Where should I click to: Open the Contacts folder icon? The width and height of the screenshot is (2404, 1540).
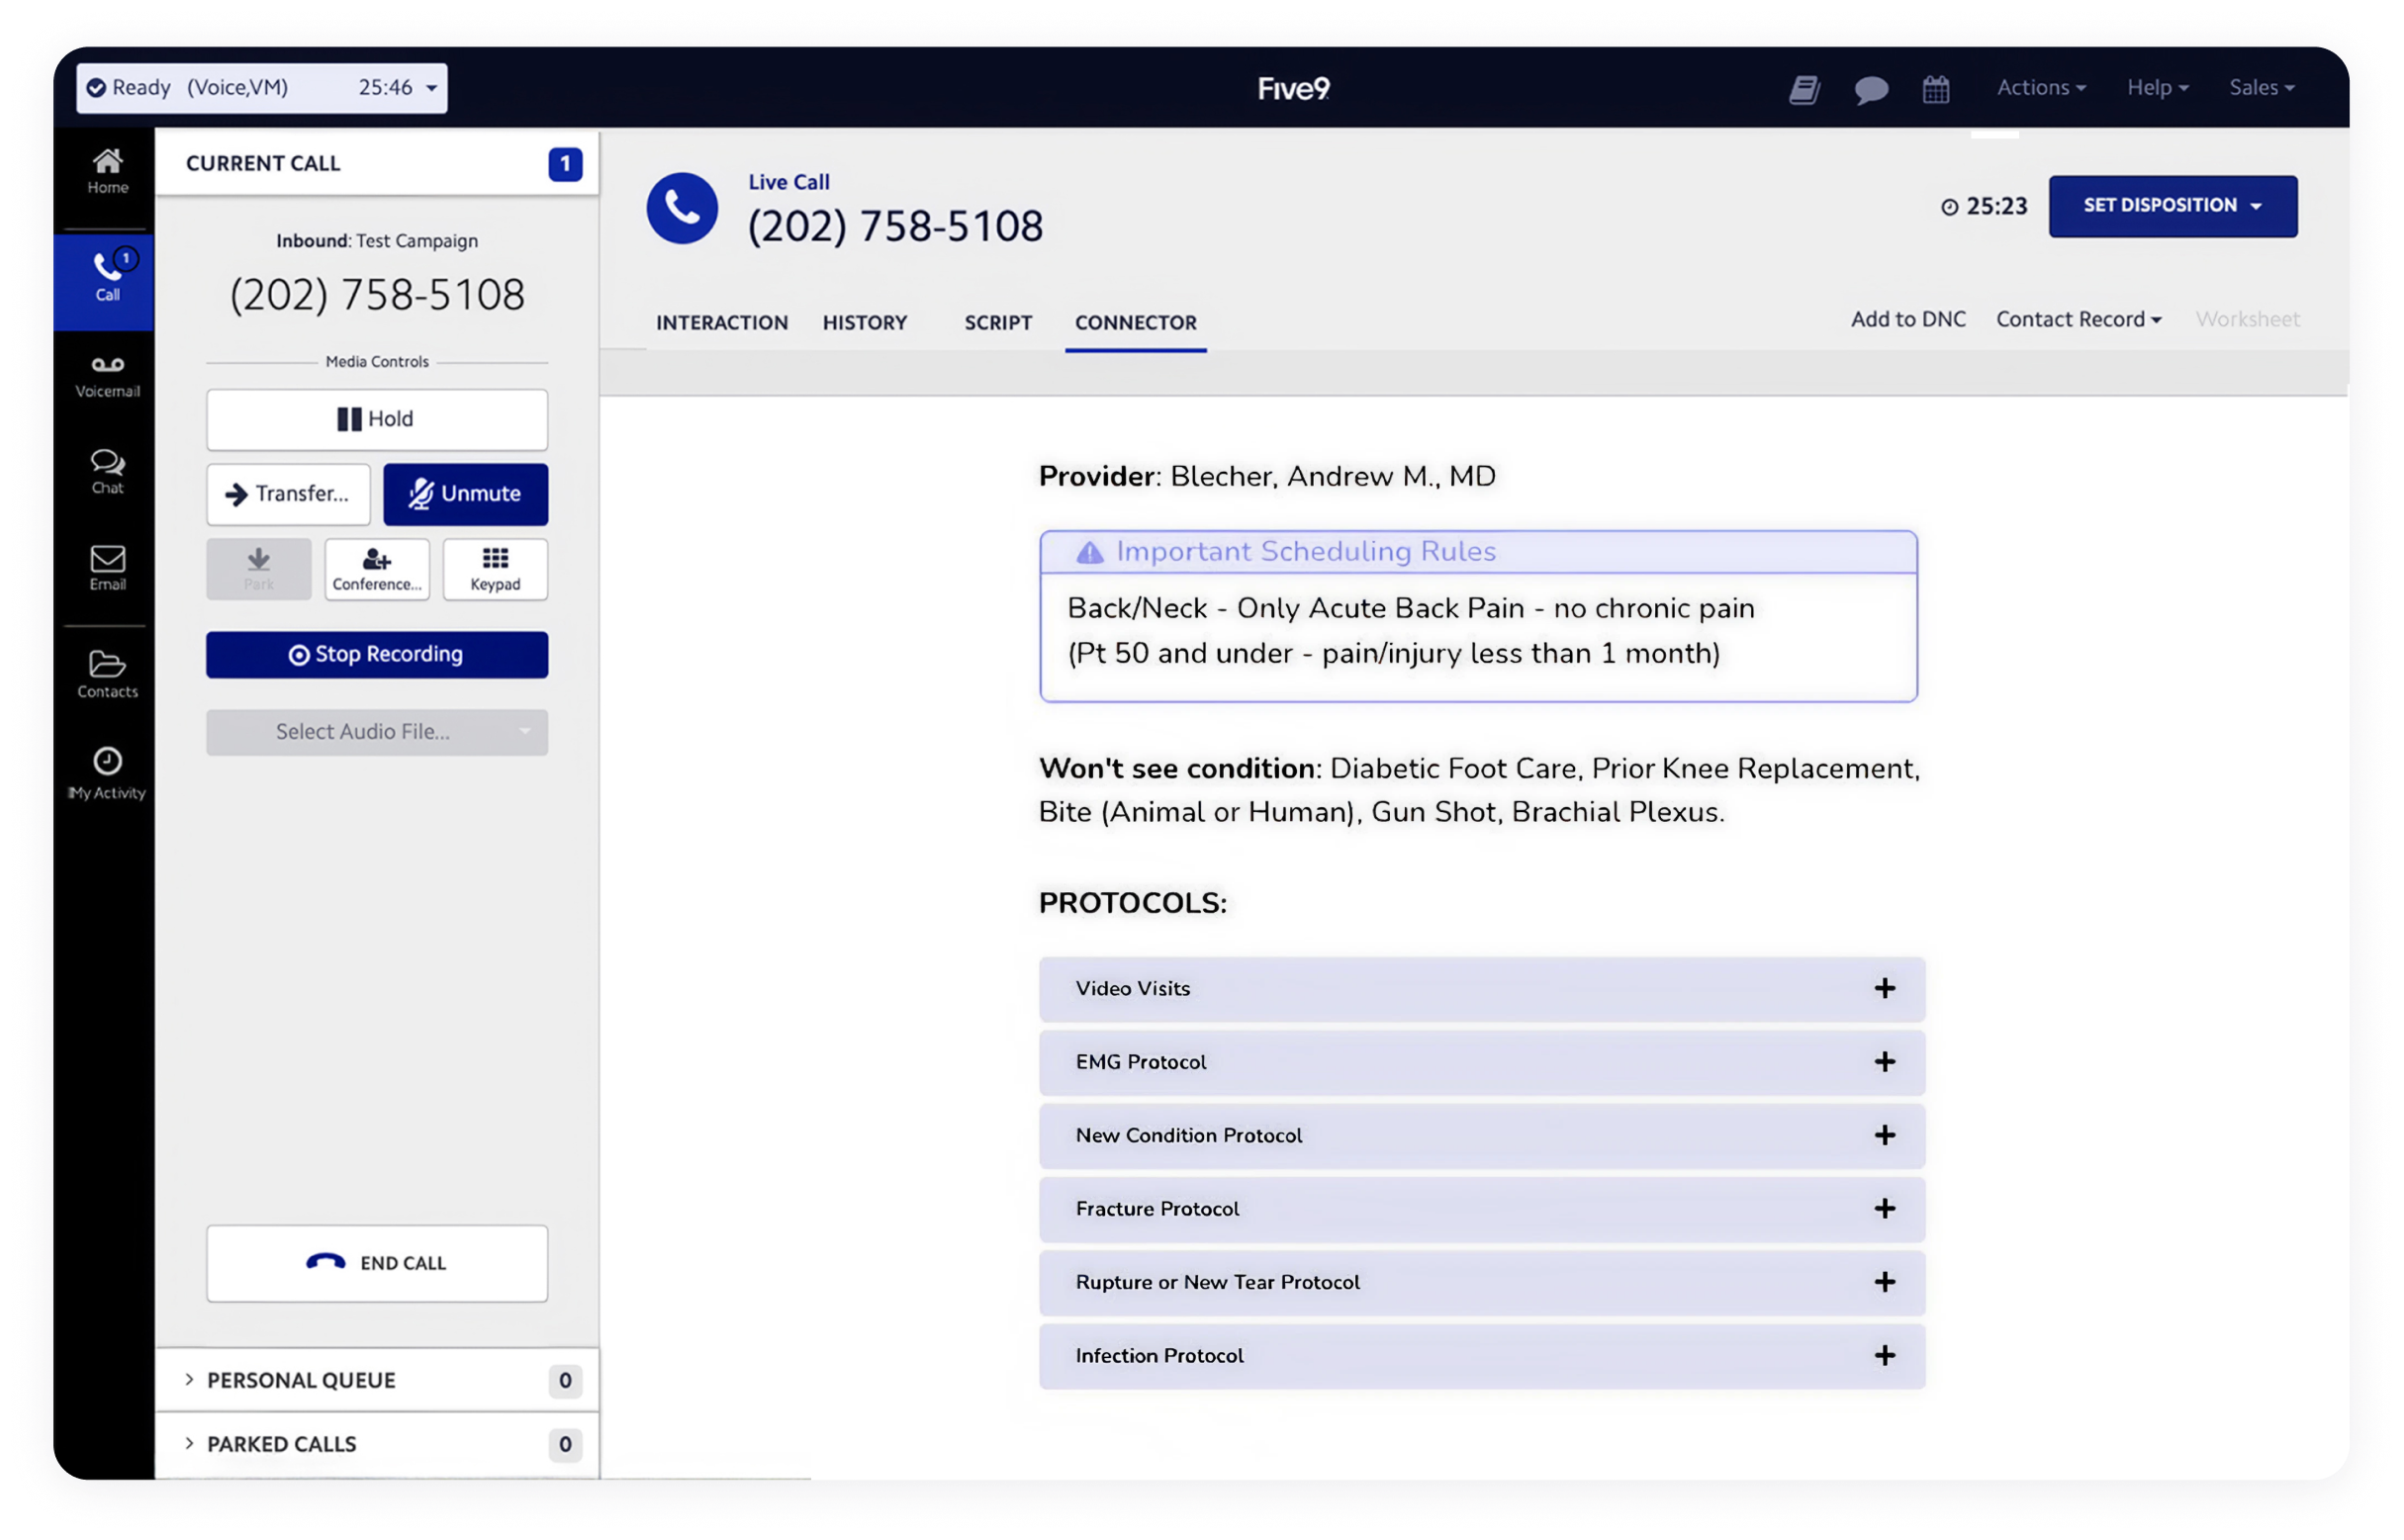107,674
